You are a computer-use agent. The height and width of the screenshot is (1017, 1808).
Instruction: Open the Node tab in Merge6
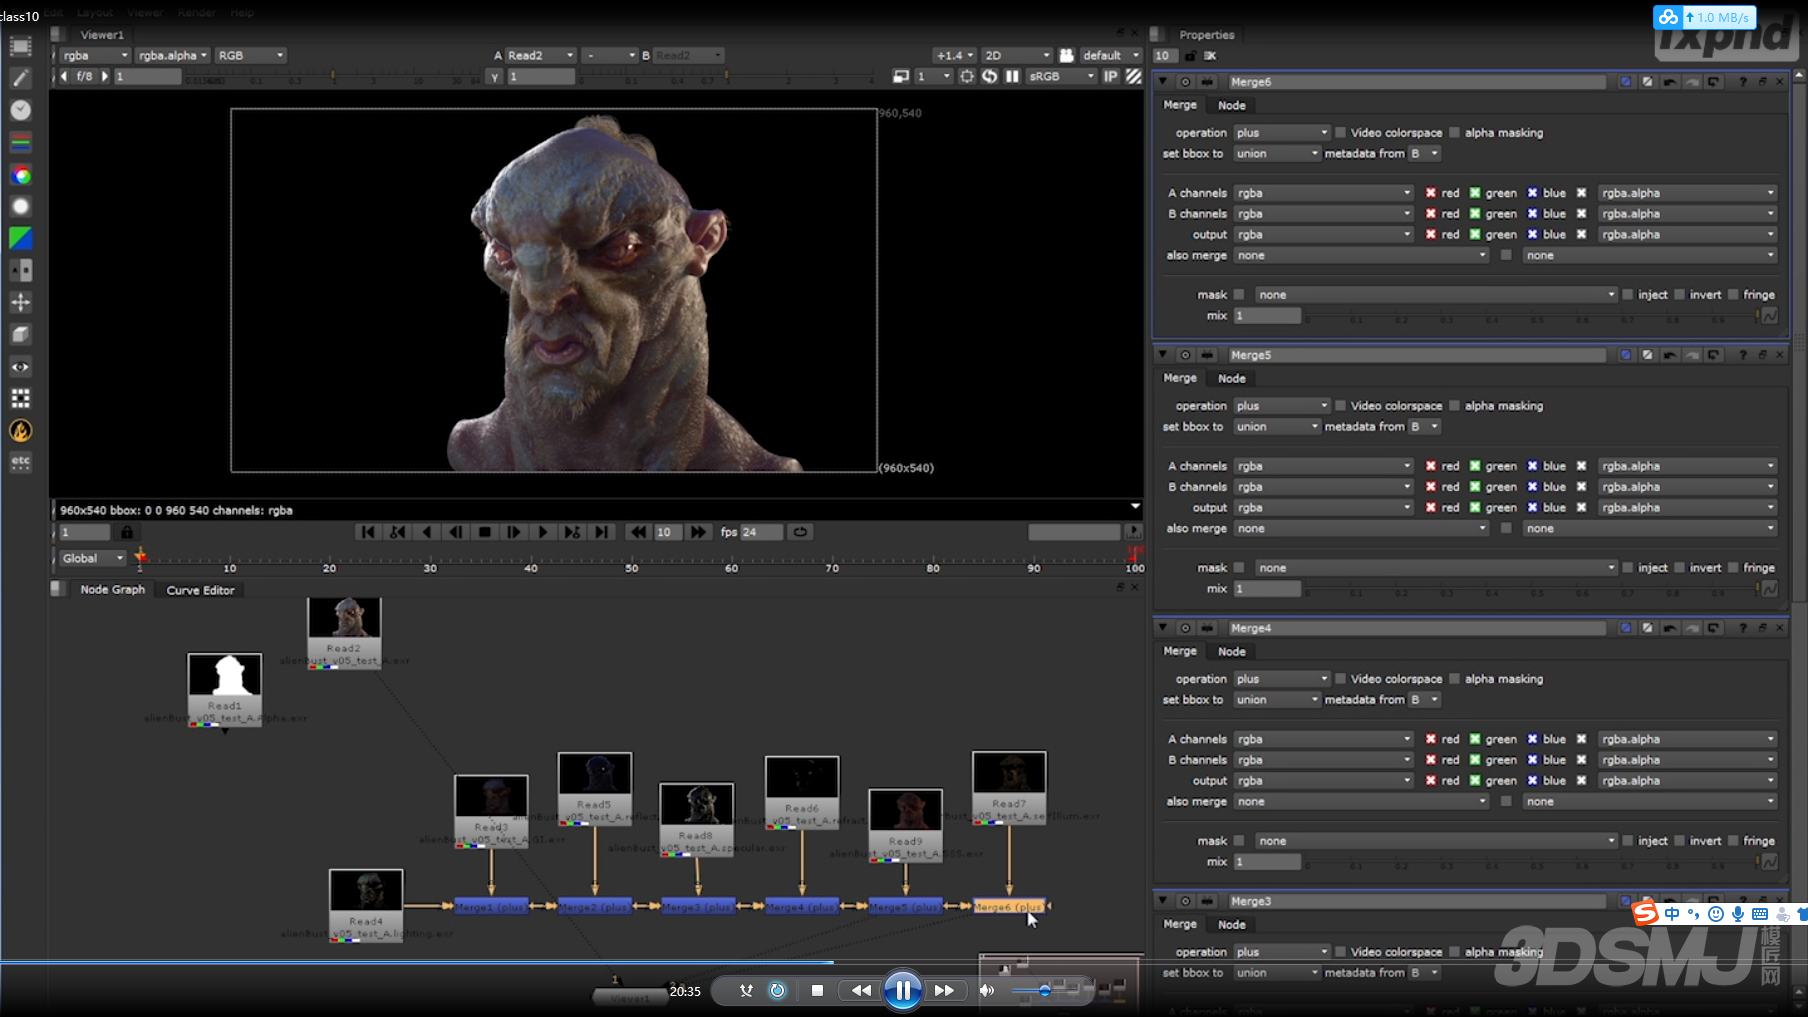pos(1231,105)
